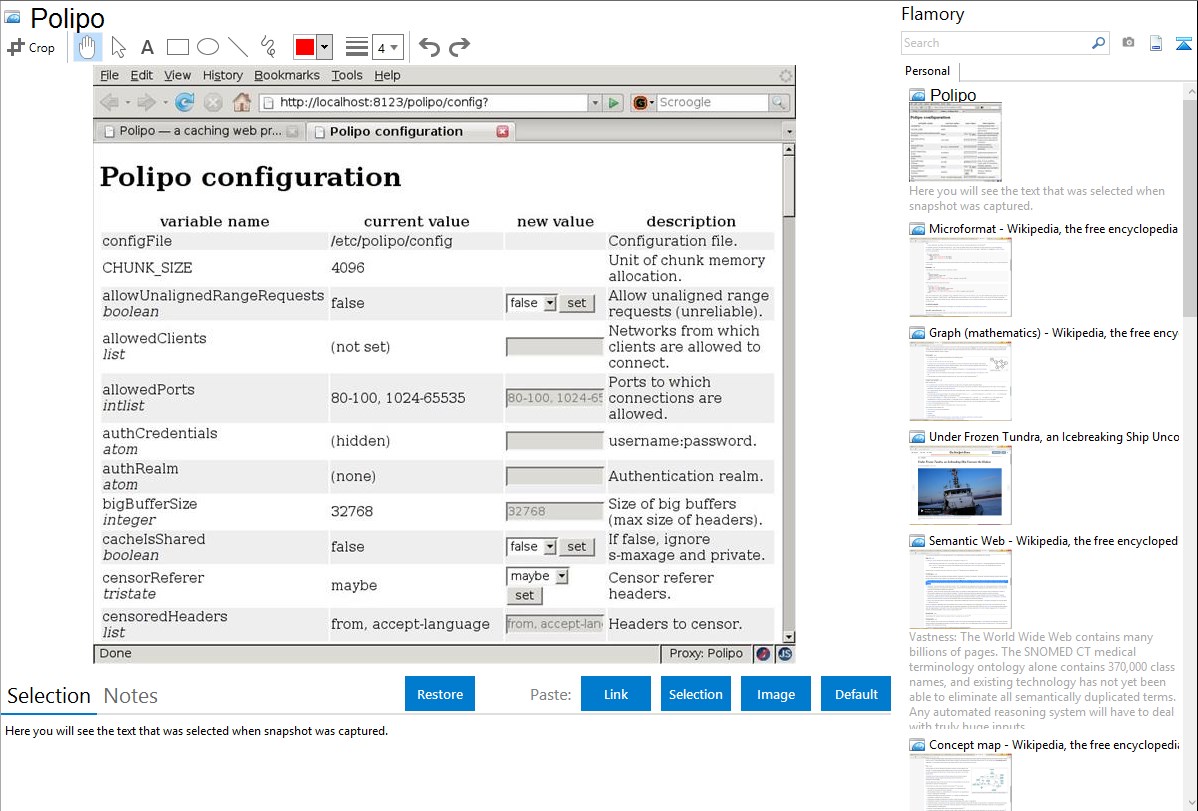
Task: Click the red color swatch
Action: click(x=305, y=47)
